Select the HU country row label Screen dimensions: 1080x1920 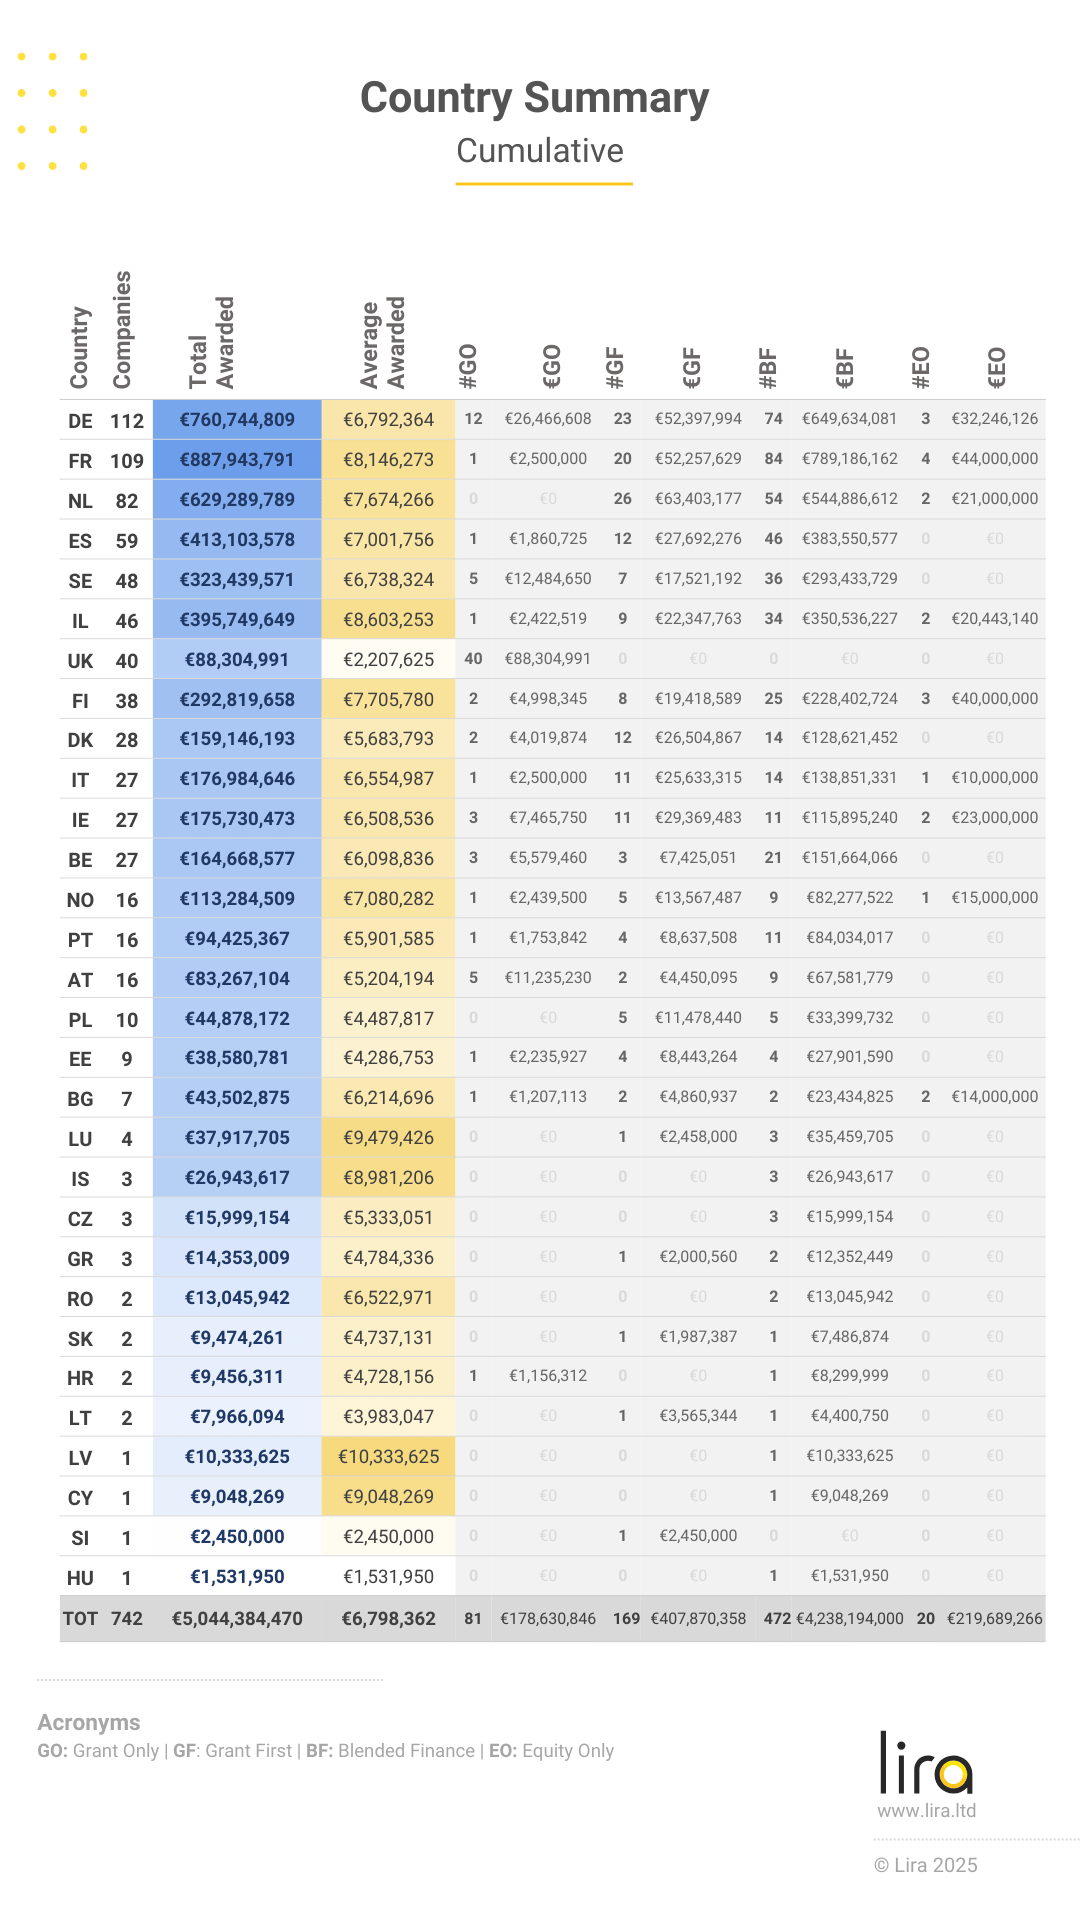80,1578
